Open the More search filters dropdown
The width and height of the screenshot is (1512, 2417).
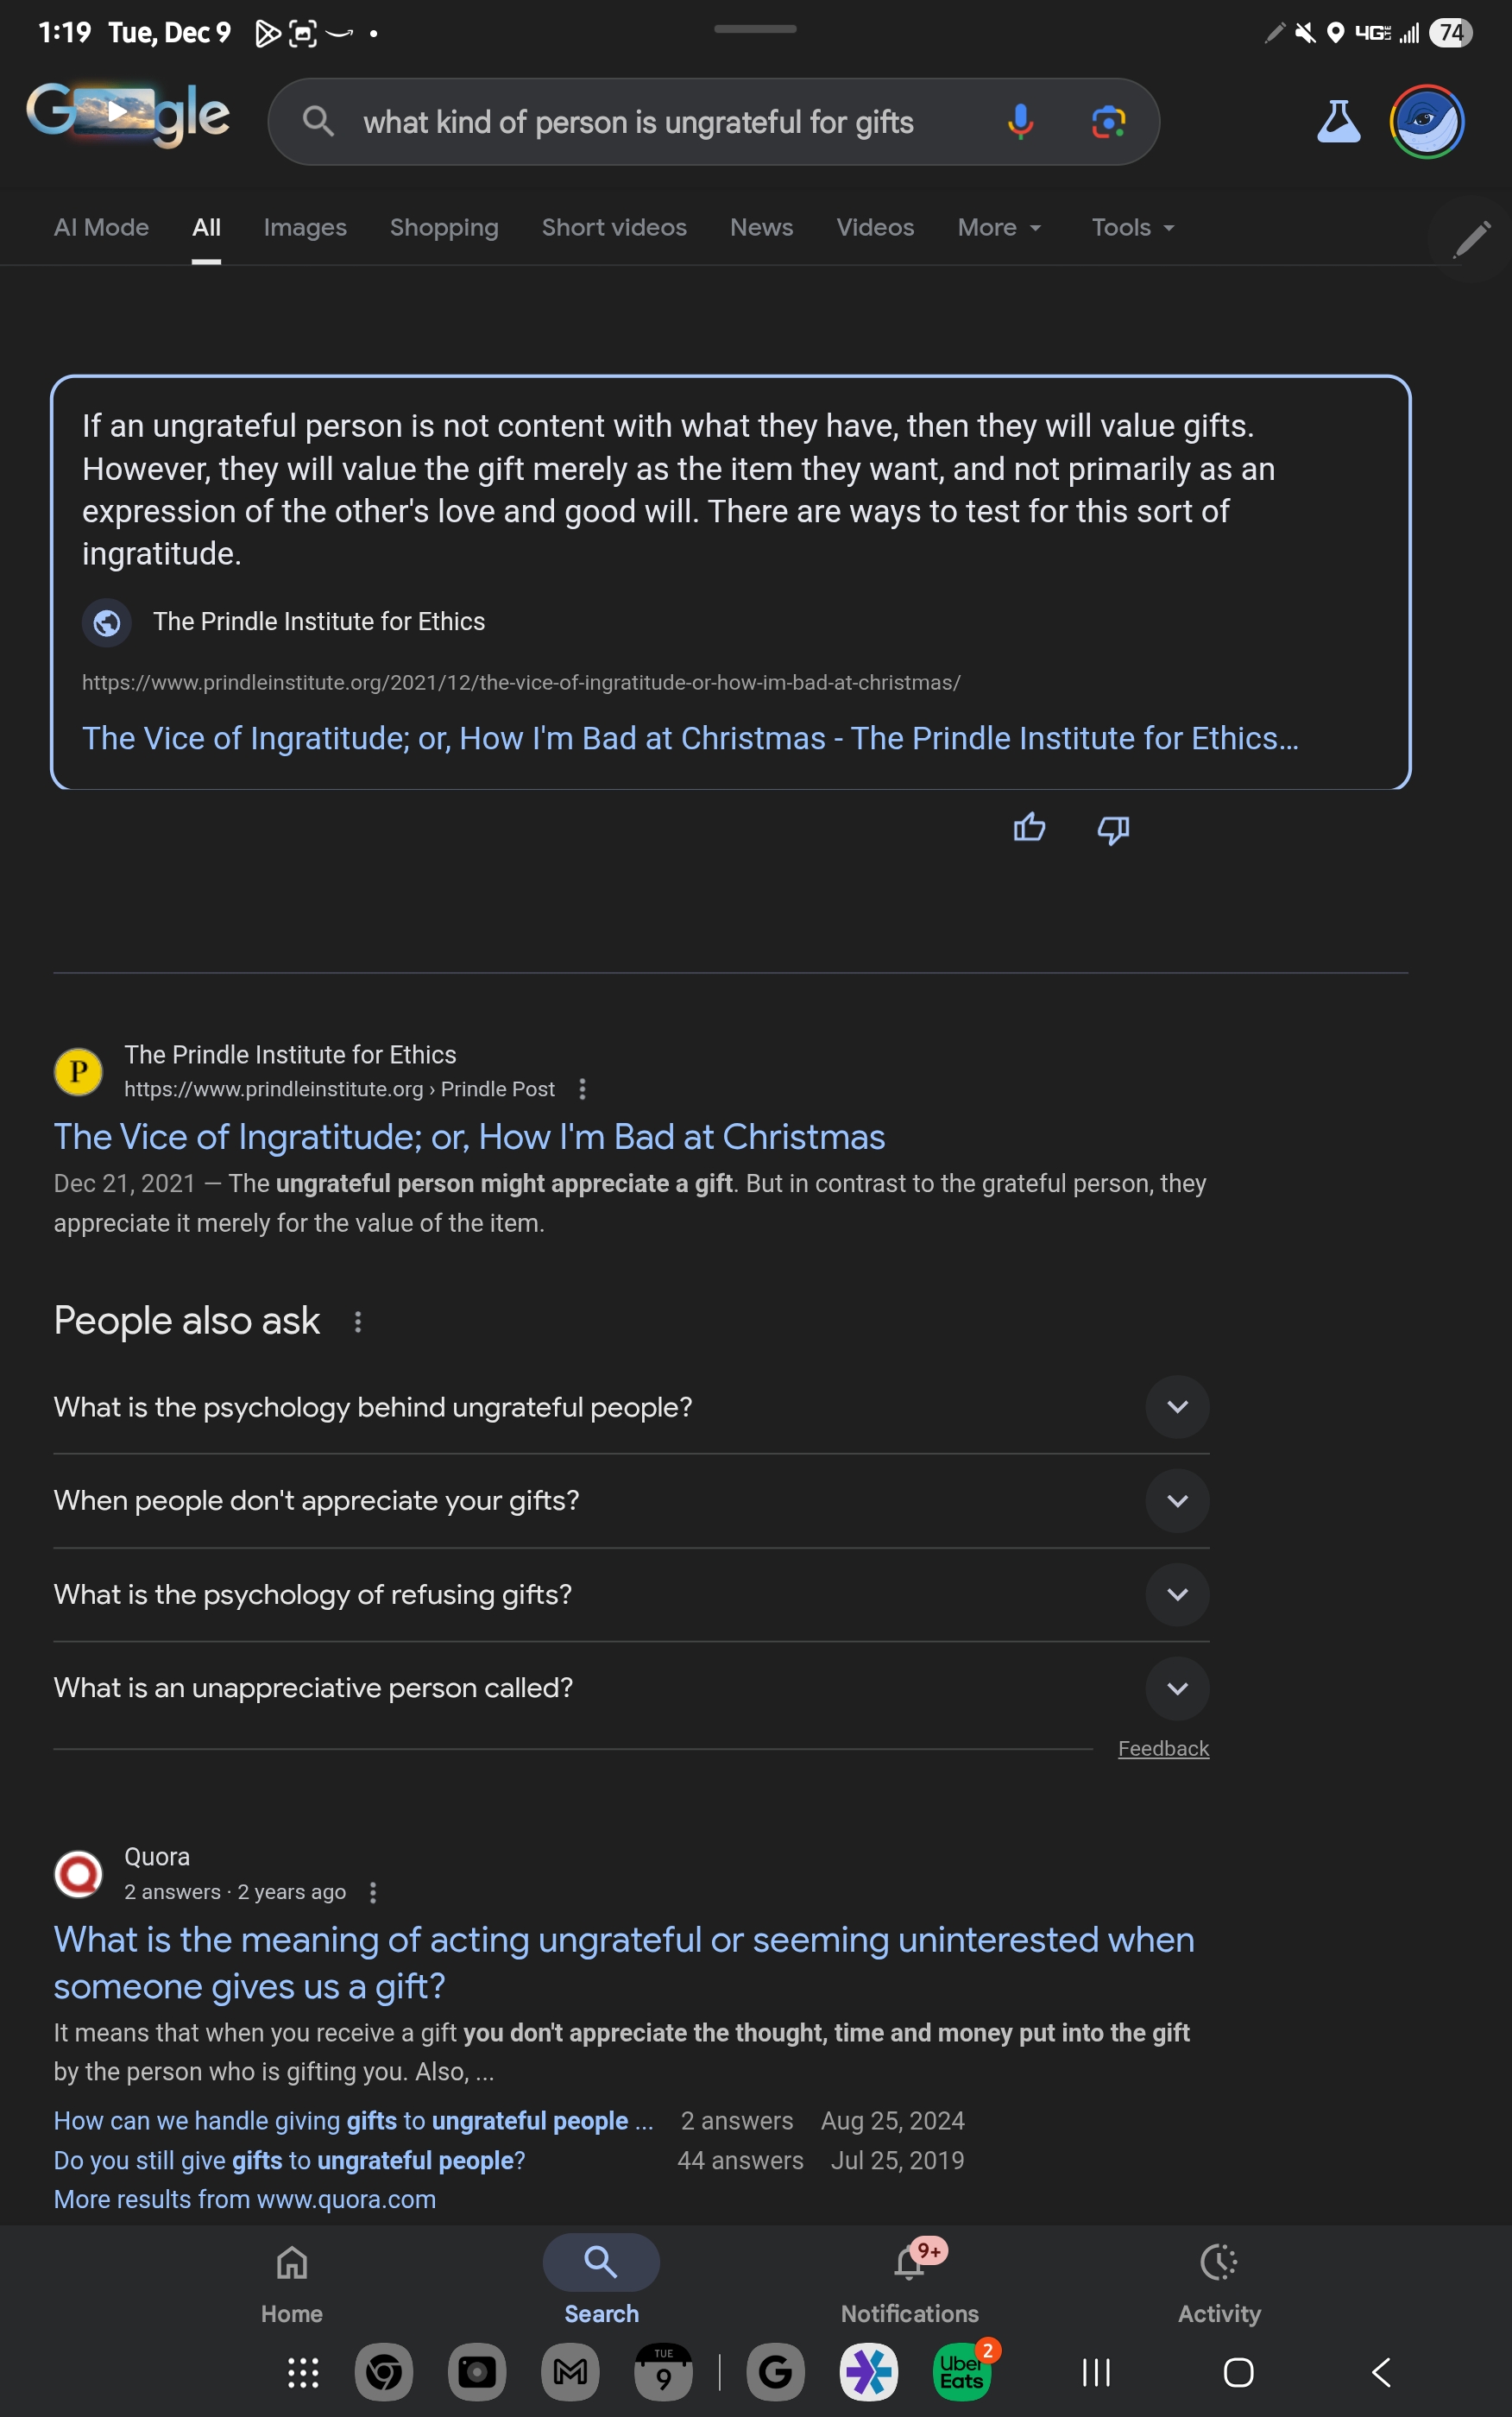[x=998, y=228]
